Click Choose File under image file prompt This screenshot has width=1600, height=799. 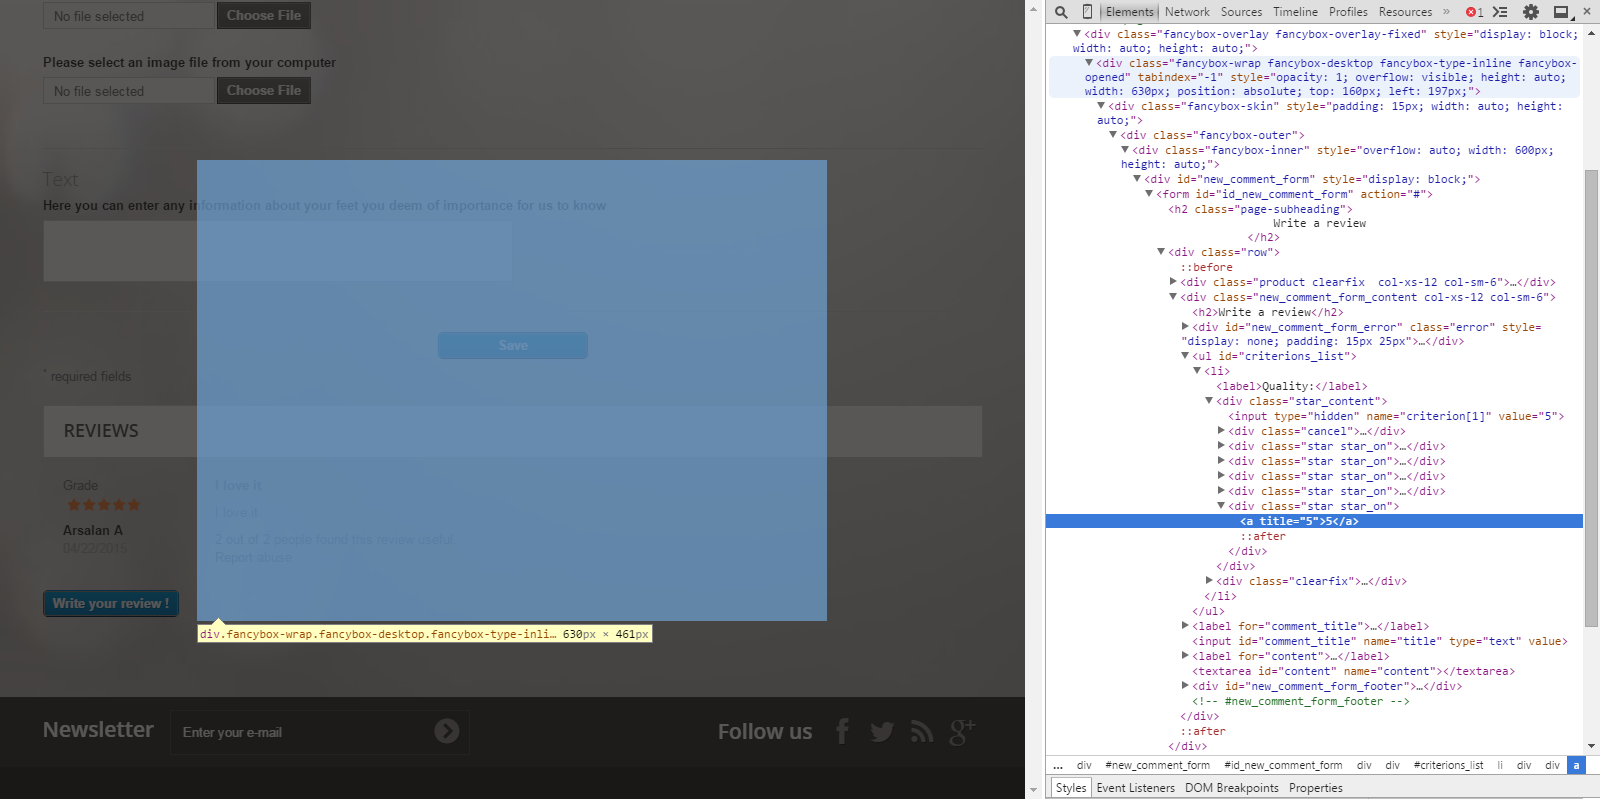tap(264, 90)
